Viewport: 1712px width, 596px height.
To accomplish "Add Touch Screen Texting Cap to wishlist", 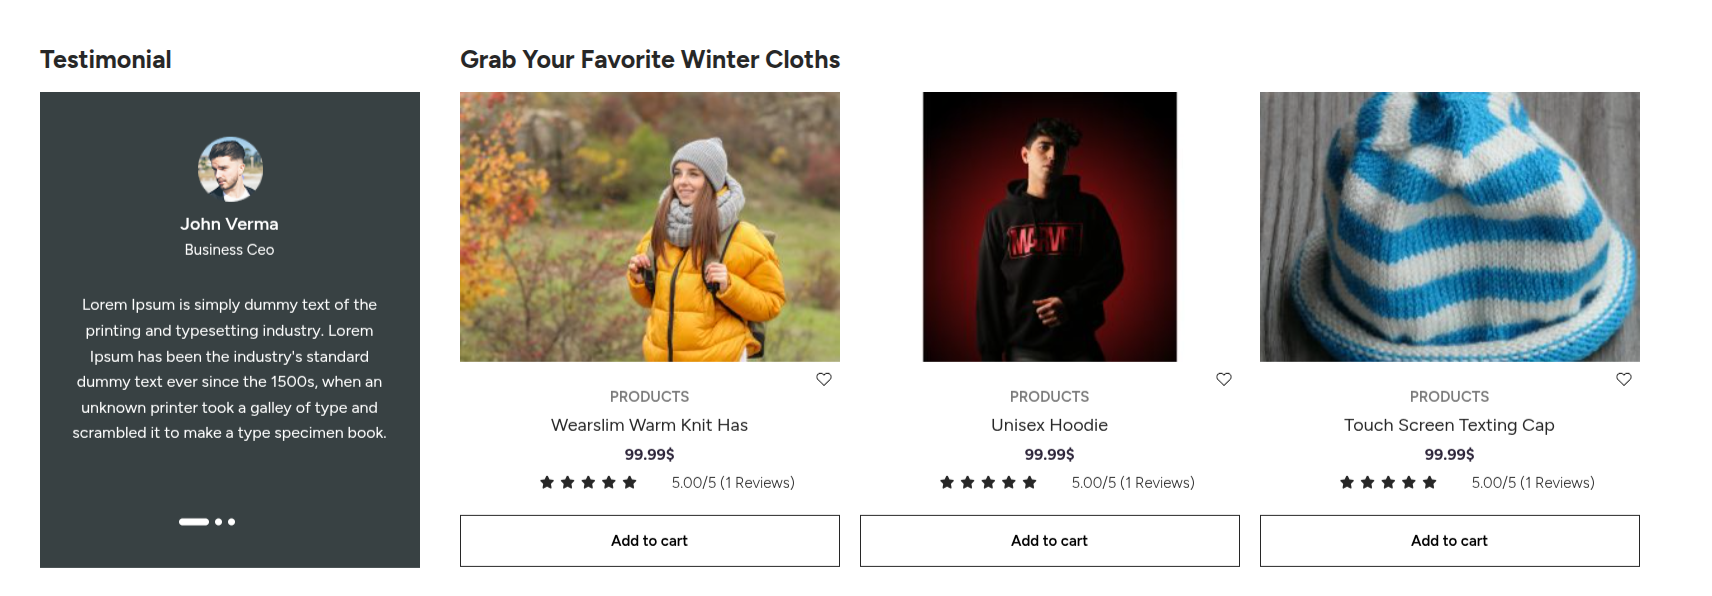I will coord(1624,379).
